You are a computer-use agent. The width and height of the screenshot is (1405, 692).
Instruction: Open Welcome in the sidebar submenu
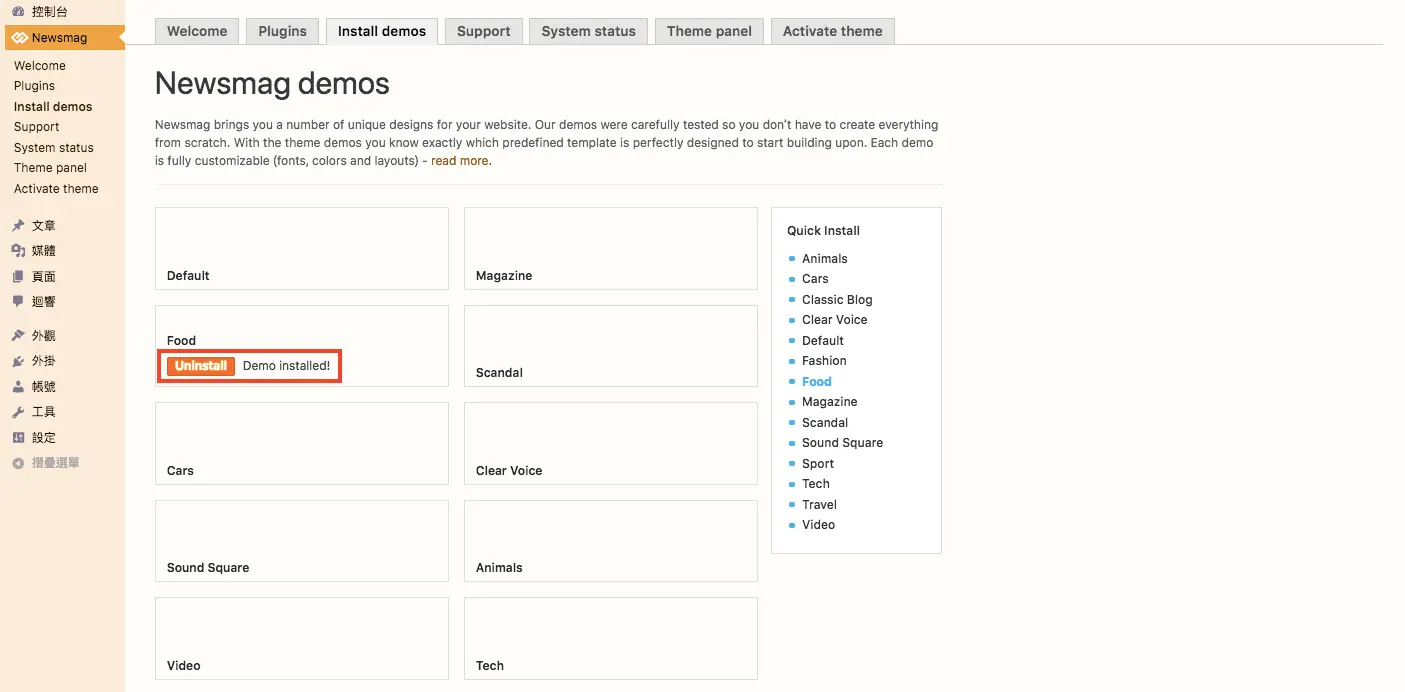40,66
